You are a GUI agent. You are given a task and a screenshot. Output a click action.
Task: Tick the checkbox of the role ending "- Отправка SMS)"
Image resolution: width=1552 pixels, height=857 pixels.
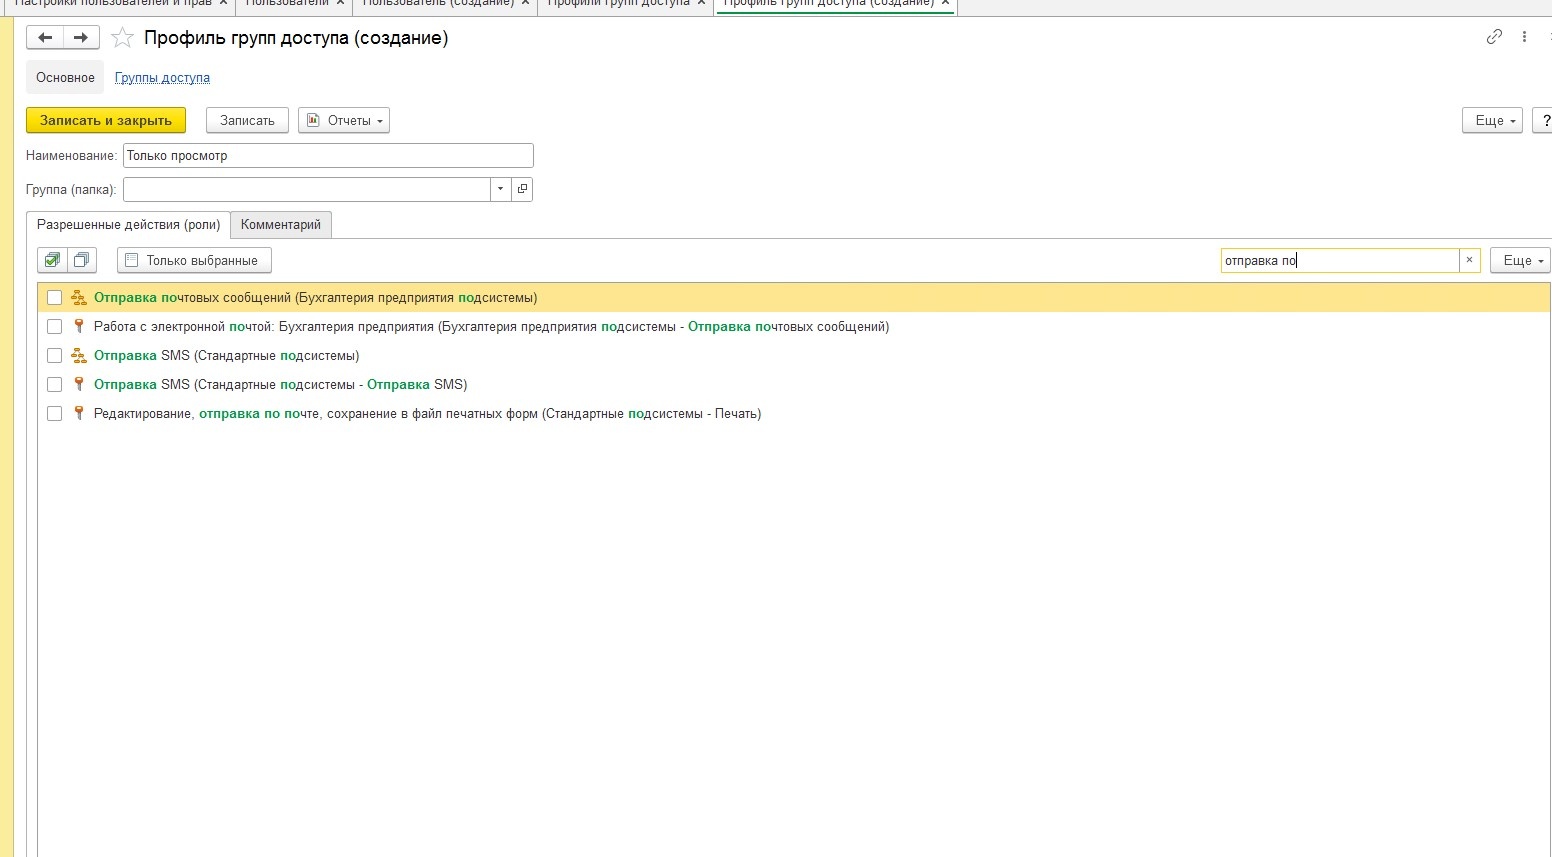(54, 384)
